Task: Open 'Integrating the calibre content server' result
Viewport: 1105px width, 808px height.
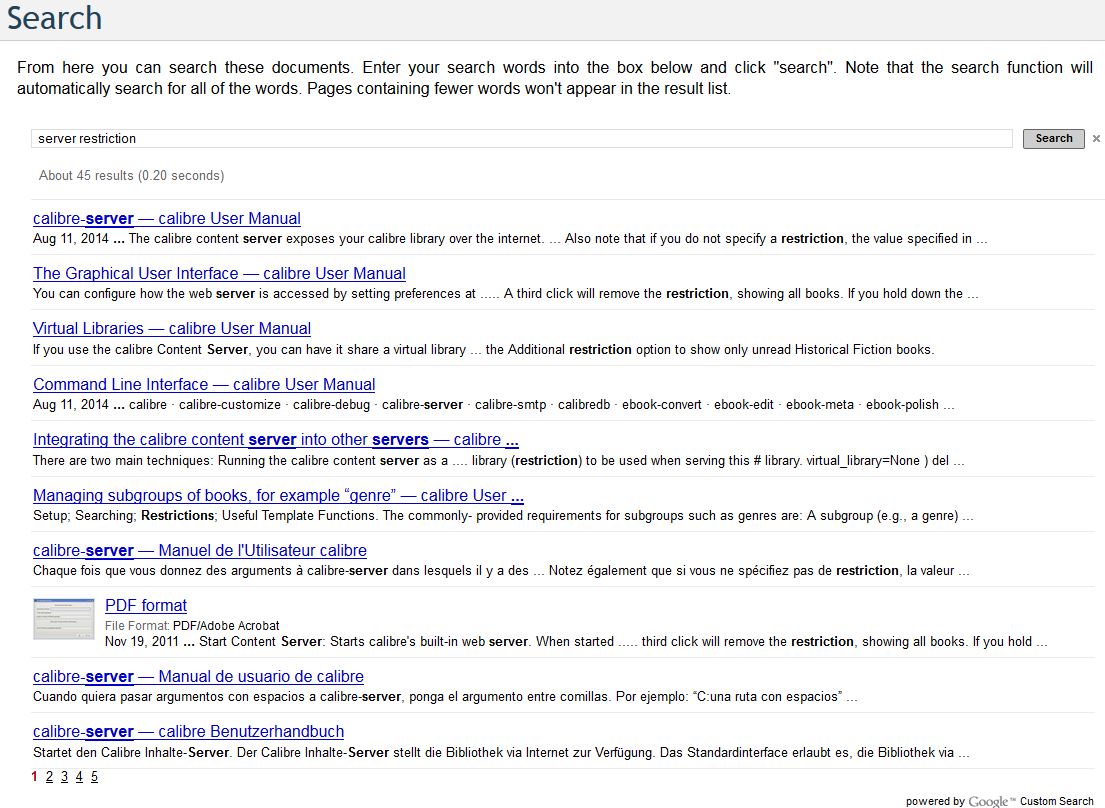Action: (x=276, y=440)
